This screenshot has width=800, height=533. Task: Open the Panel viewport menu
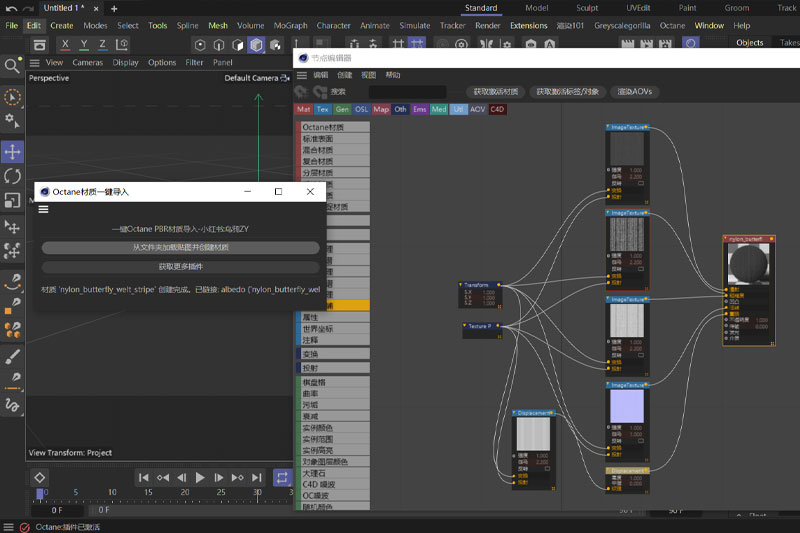[222, 63]
